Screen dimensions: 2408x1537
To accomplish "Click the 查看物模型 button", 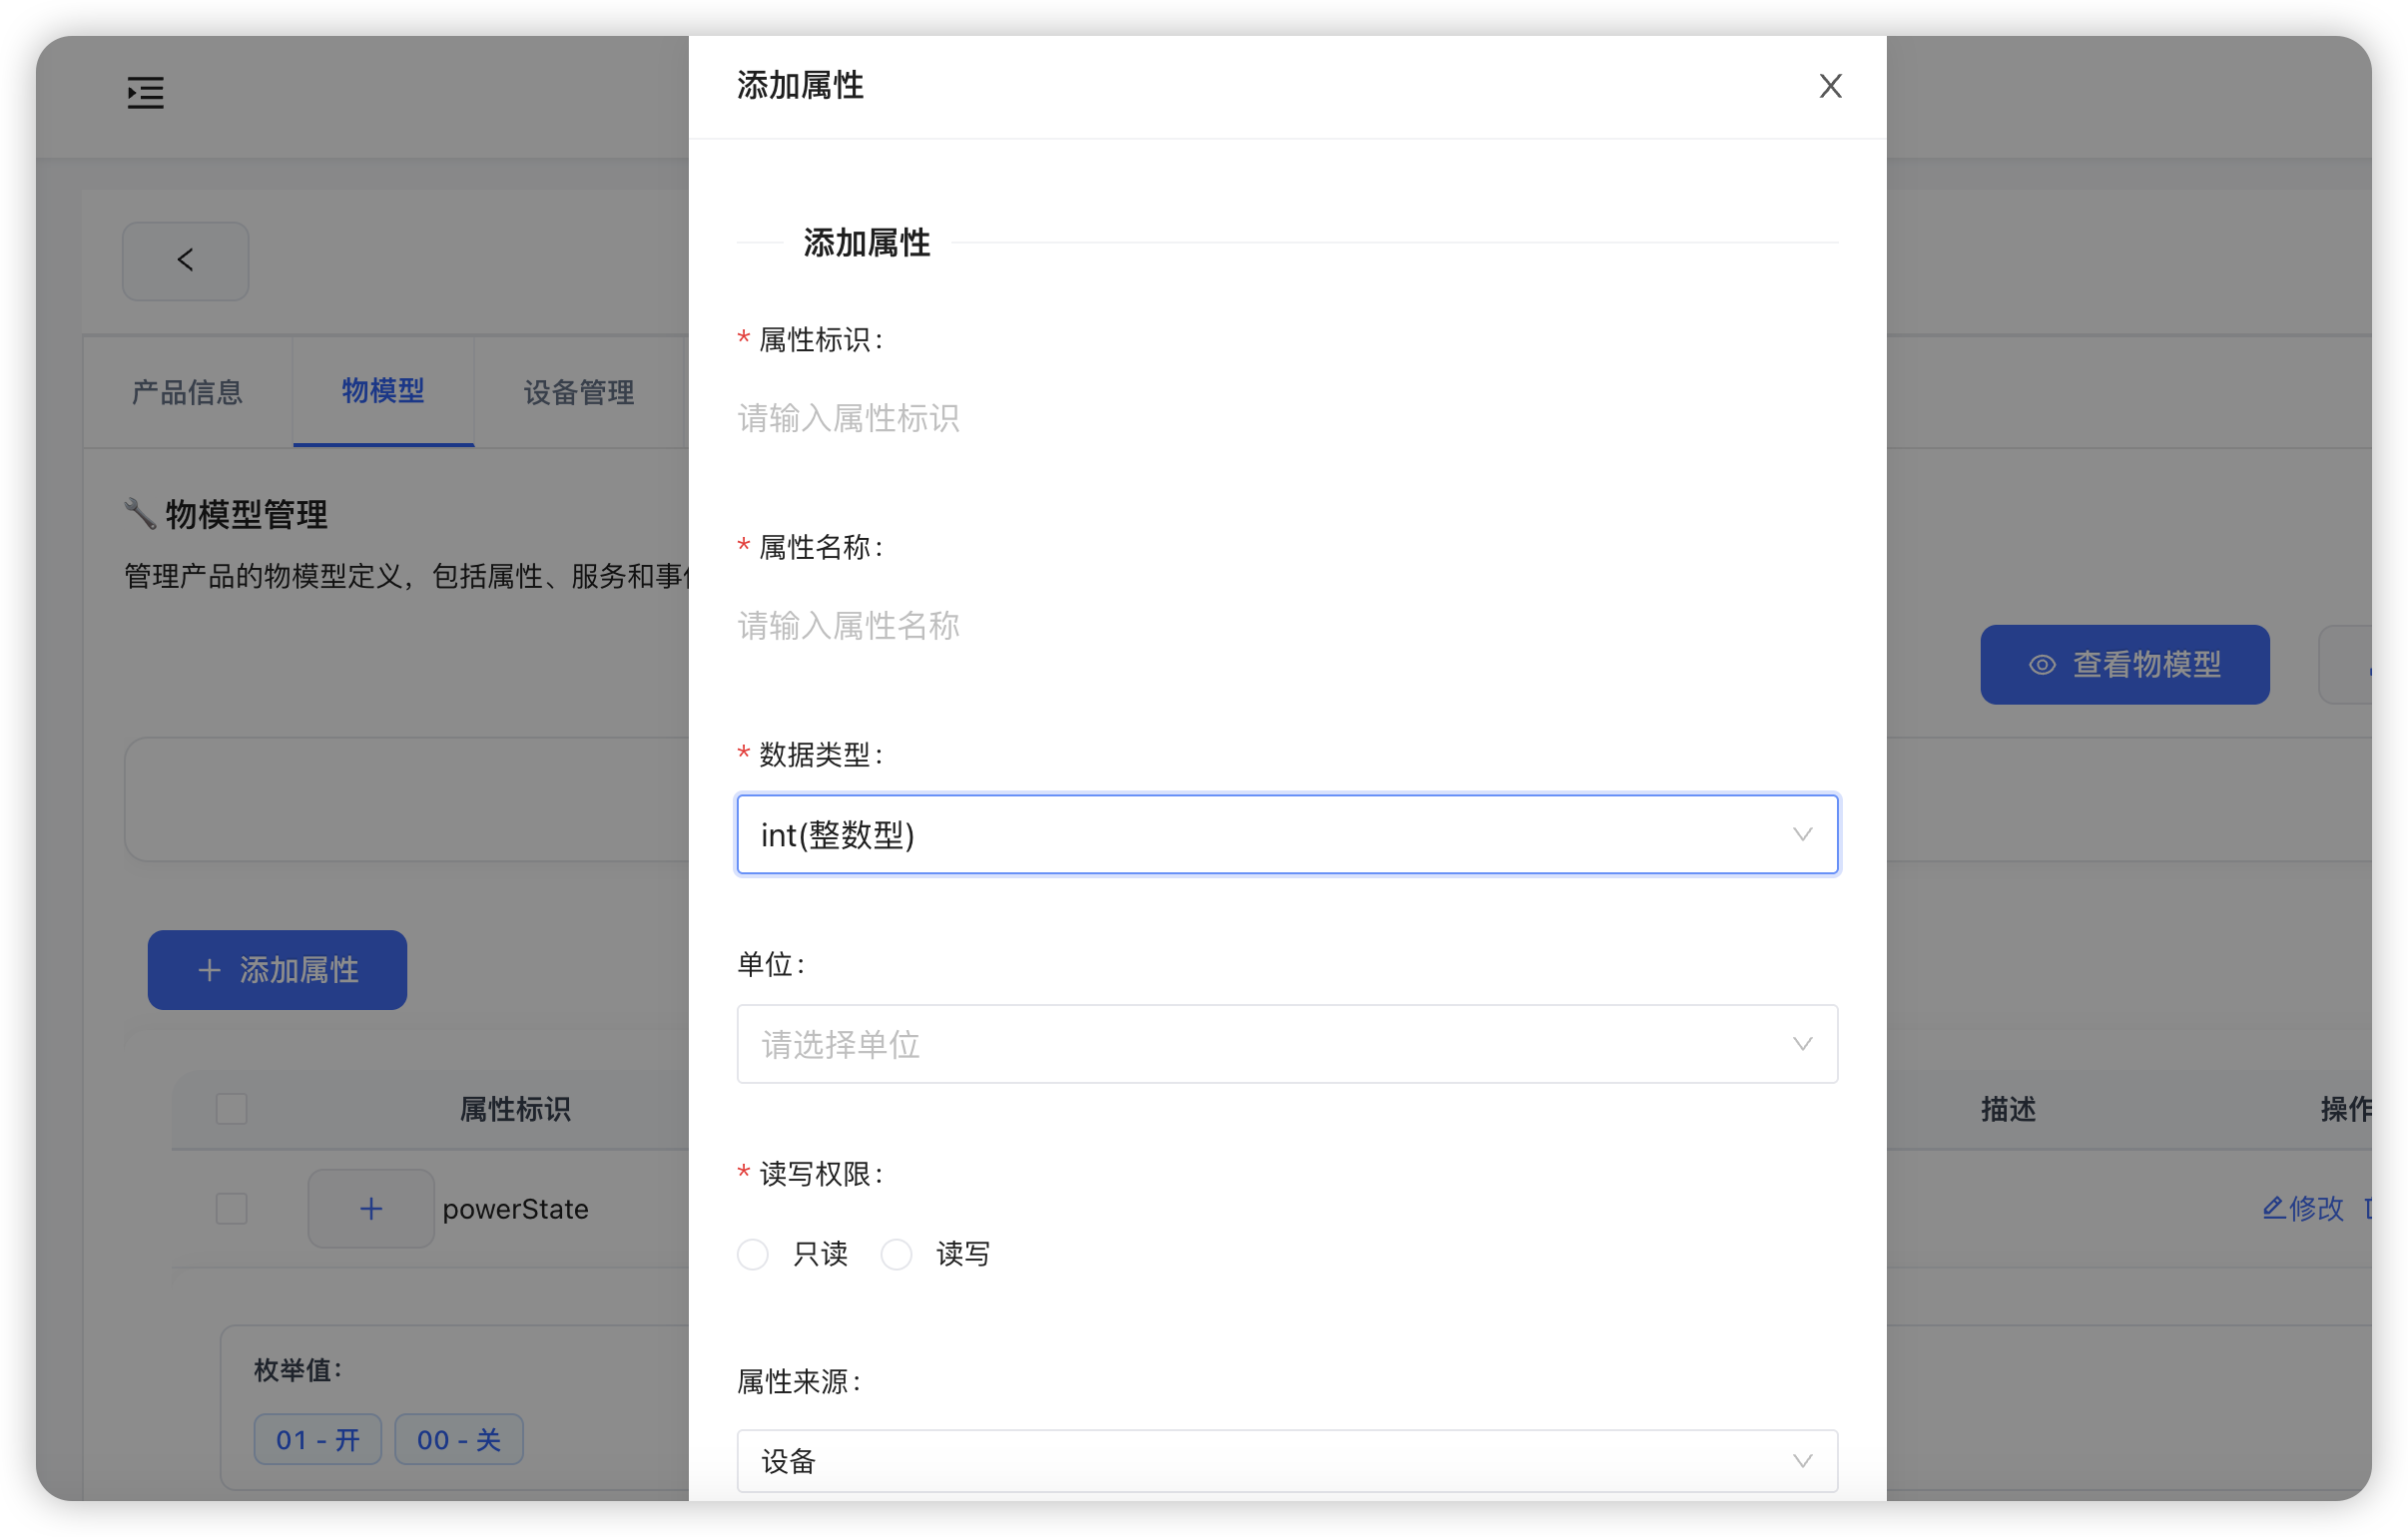I will (2125, 664).
